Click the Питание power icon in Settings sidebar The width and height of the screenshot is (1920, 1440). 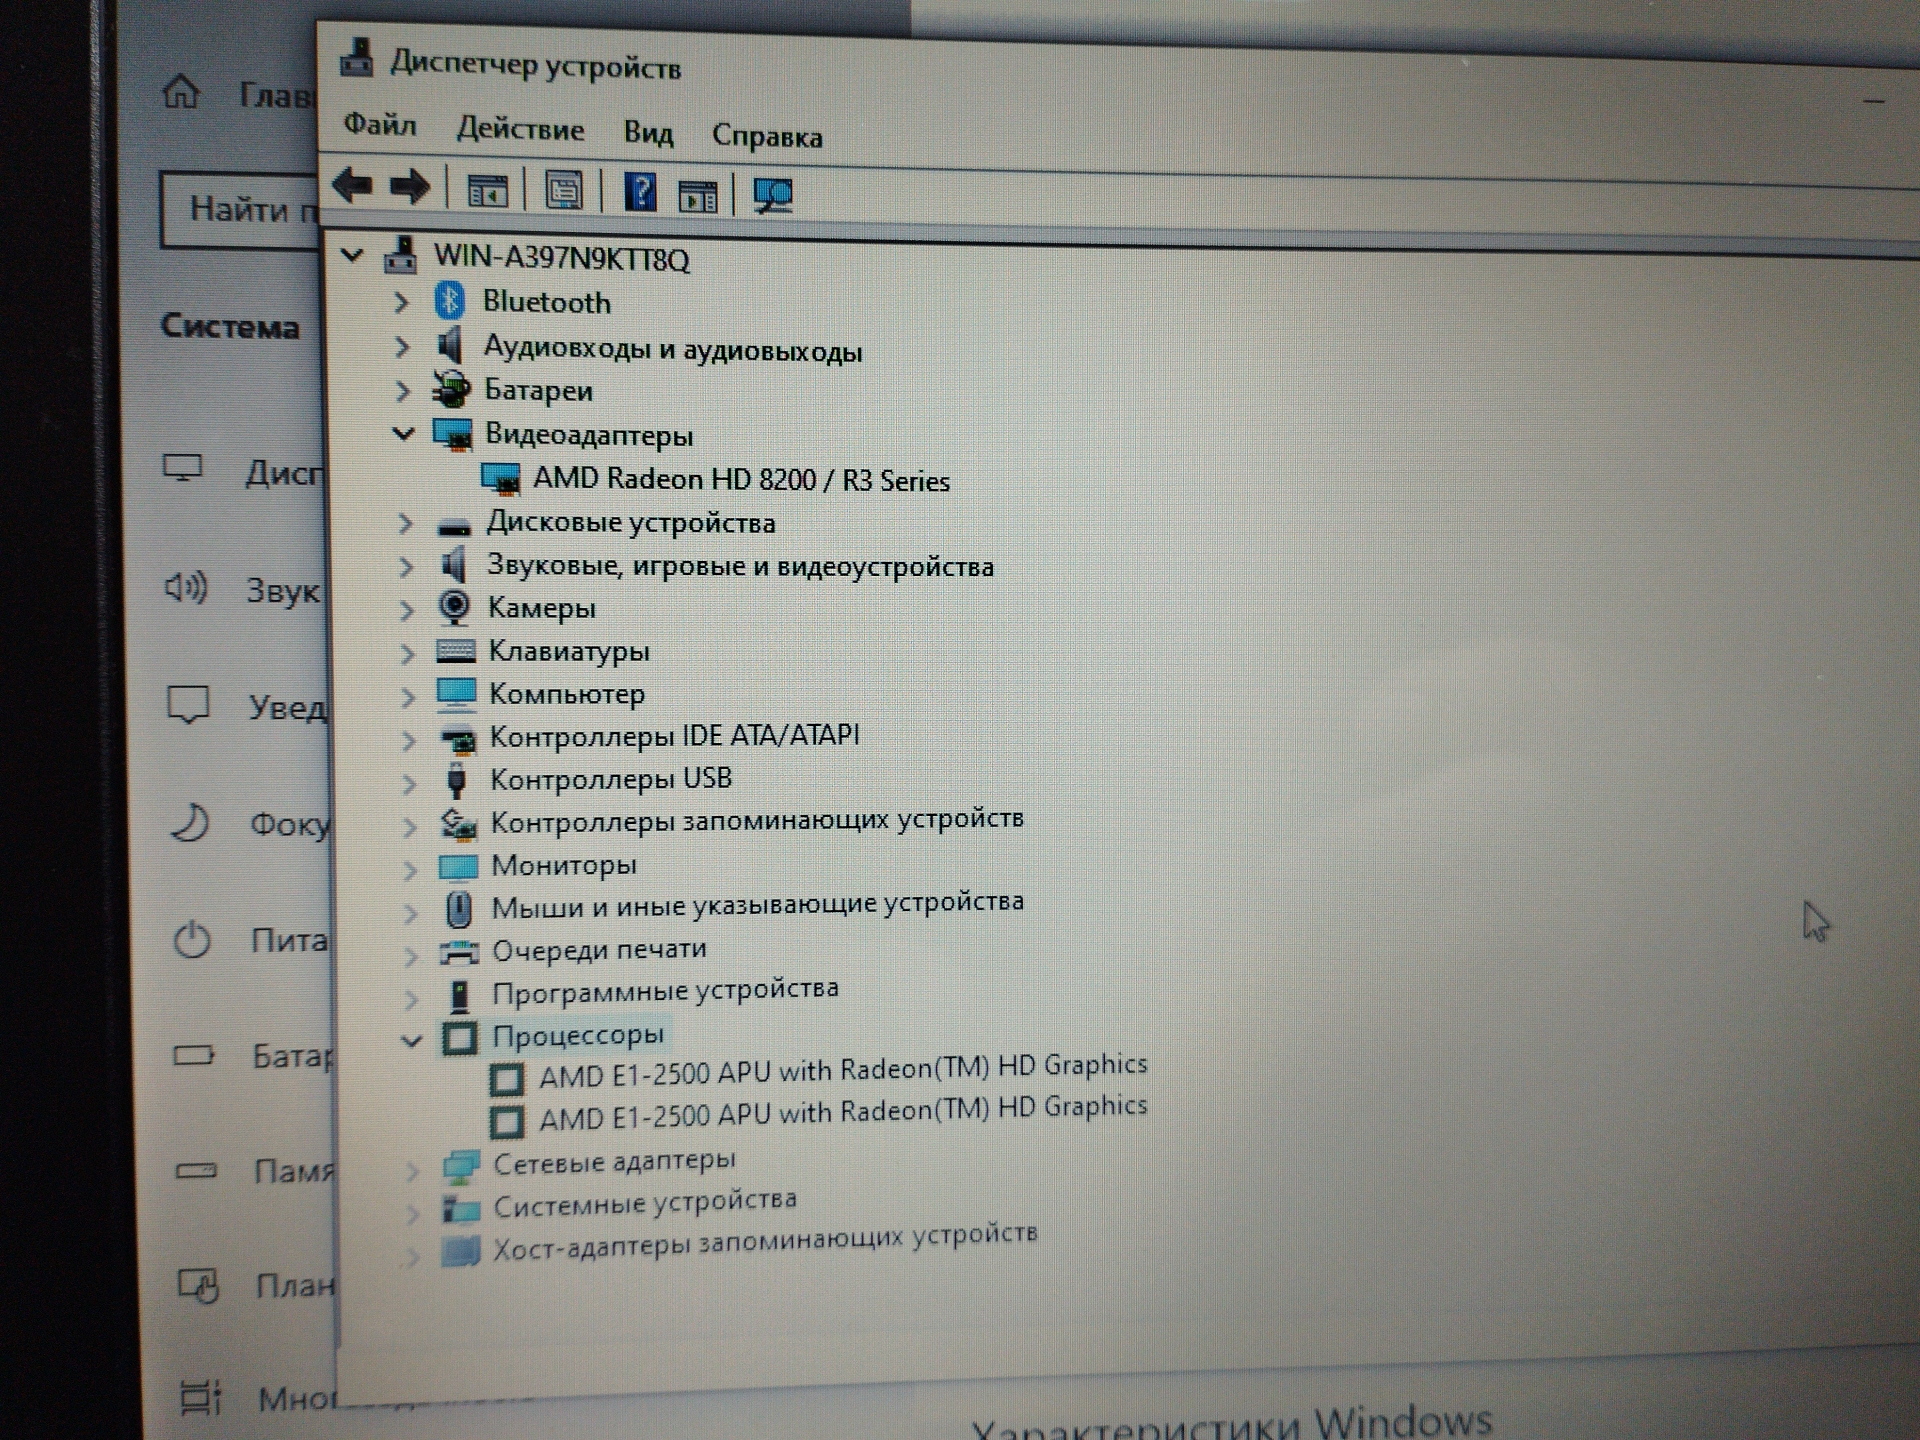(x=191, y=940)
